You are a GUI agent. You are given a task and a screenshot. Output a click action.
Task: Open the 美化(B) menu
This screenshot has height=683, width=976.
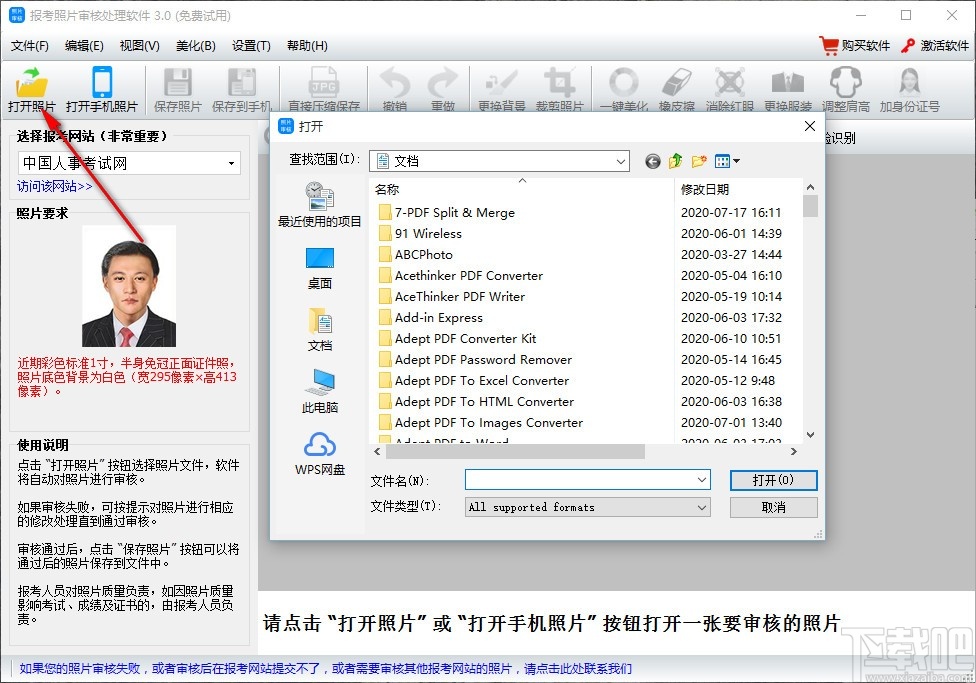pos(195,46)
